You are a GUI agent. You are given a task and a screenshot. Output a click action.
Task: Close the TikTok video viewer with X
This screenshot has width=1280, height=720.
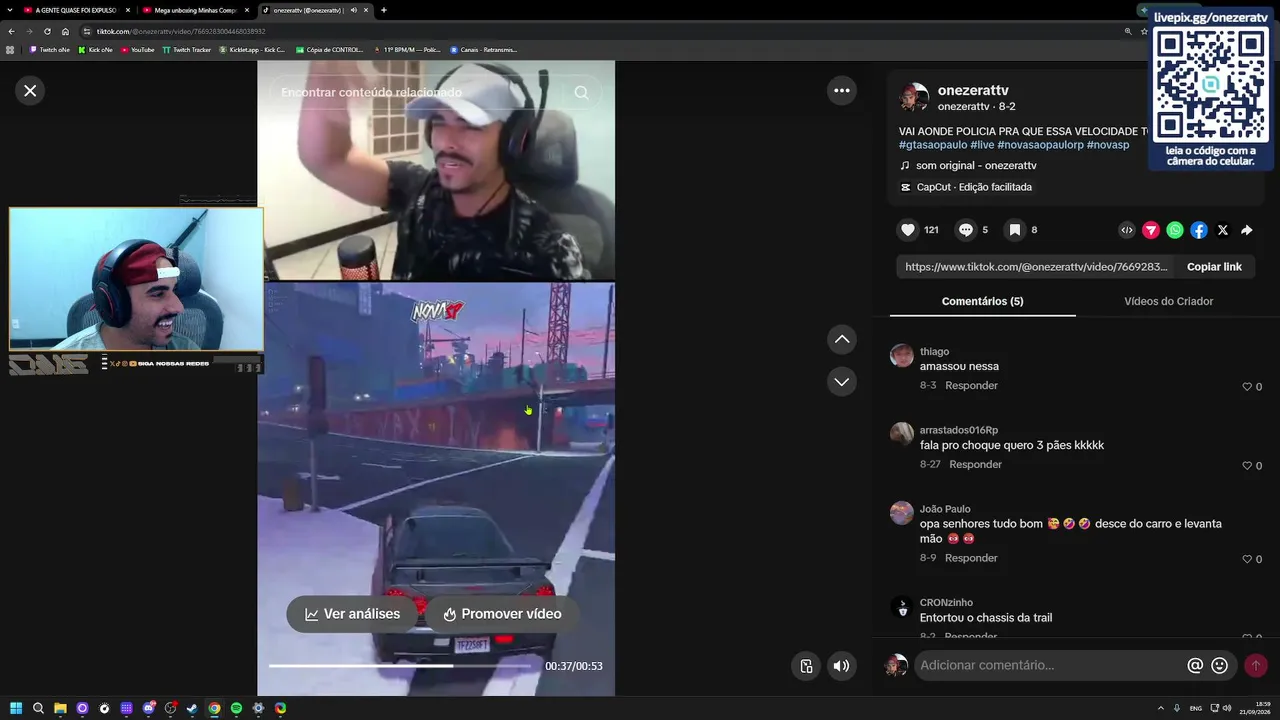[x=30, y=91]
